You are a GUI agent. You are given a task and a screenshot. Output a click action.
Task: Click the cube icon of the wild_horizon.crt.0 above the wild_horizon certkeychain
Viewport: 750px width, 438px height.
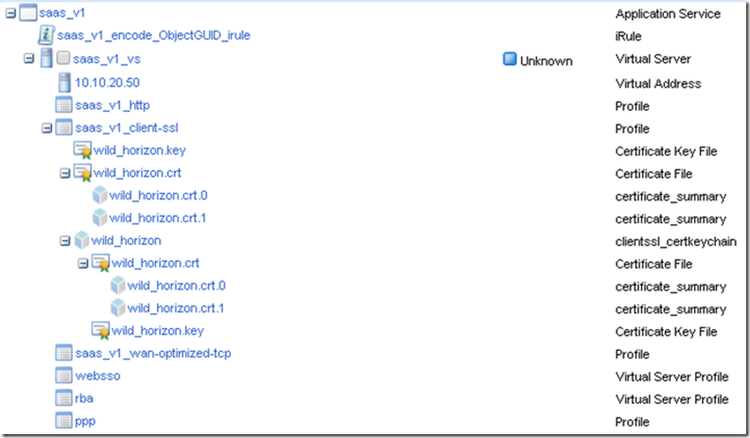[99, 195]
